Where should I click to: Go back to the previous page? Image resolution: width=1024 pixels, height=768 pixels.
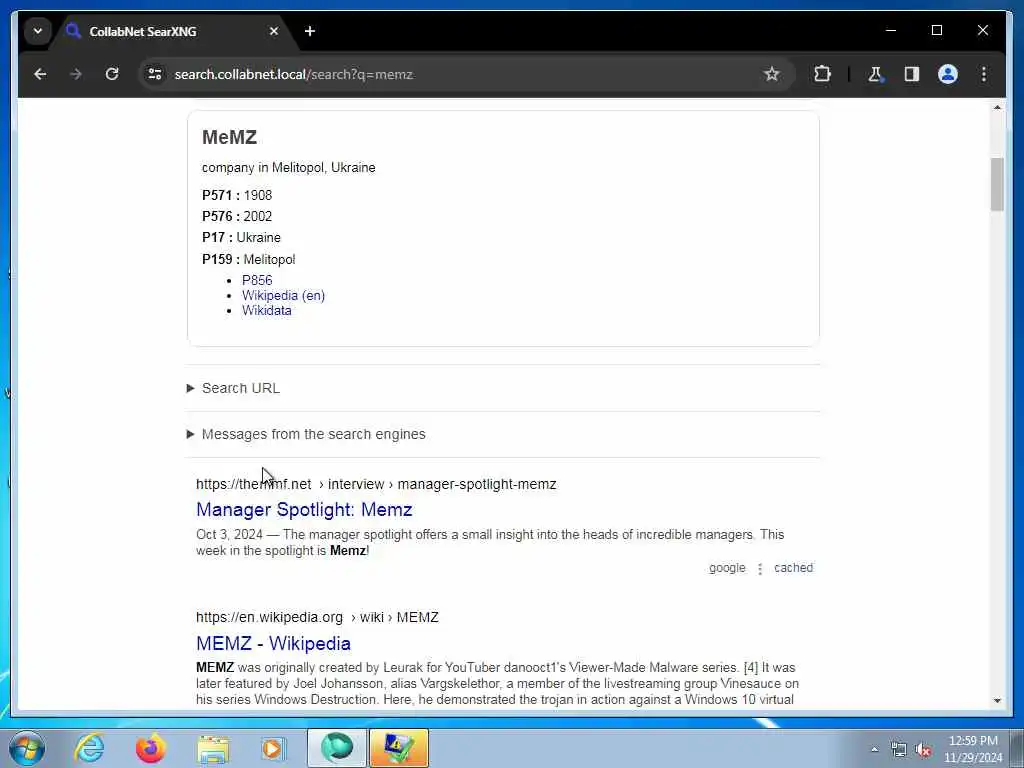[x=40, y=74]
